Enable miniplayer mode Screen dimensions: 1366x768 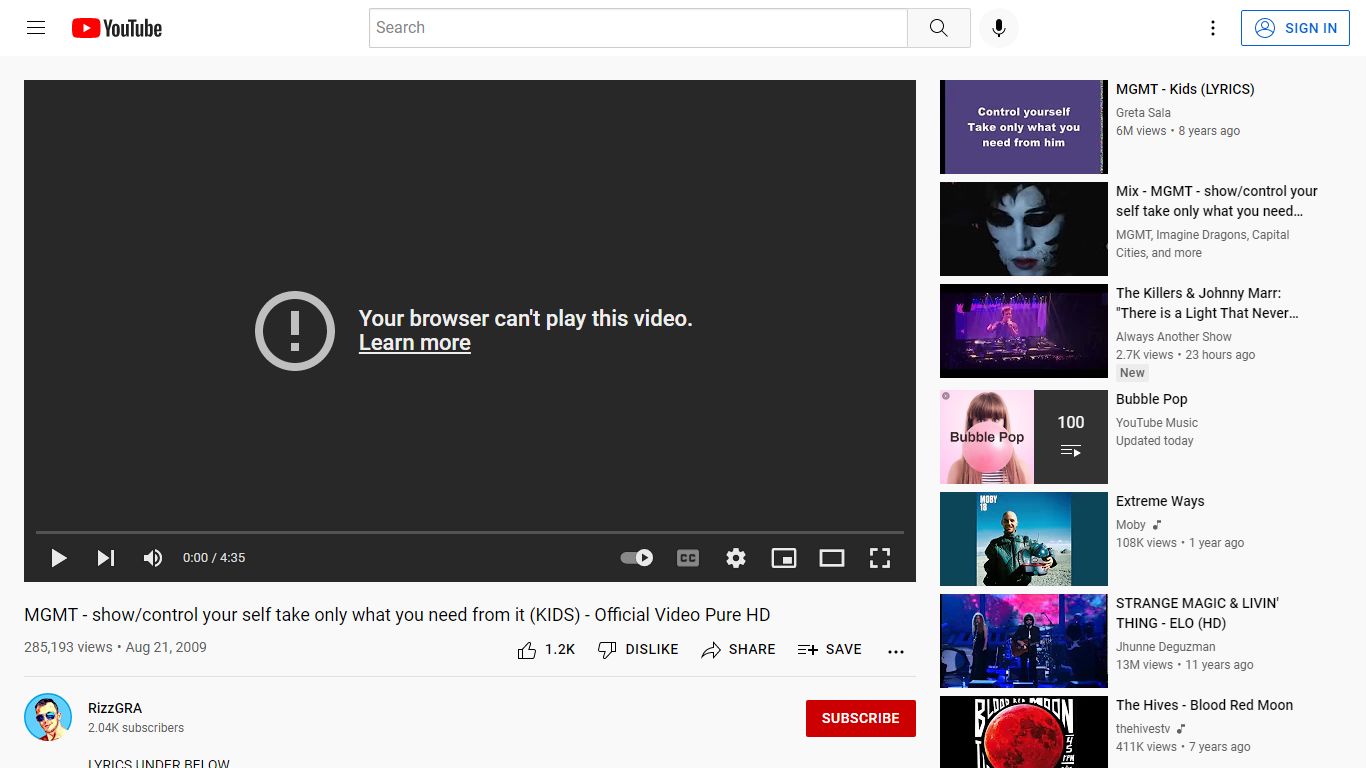point(784,558)
